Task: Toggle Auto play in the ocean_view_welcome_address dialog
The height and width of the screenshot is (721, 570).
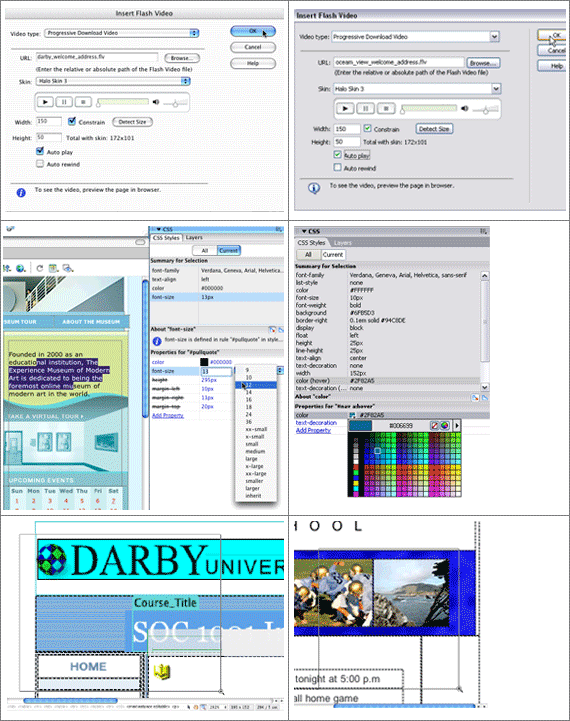Action: point(337,154)
